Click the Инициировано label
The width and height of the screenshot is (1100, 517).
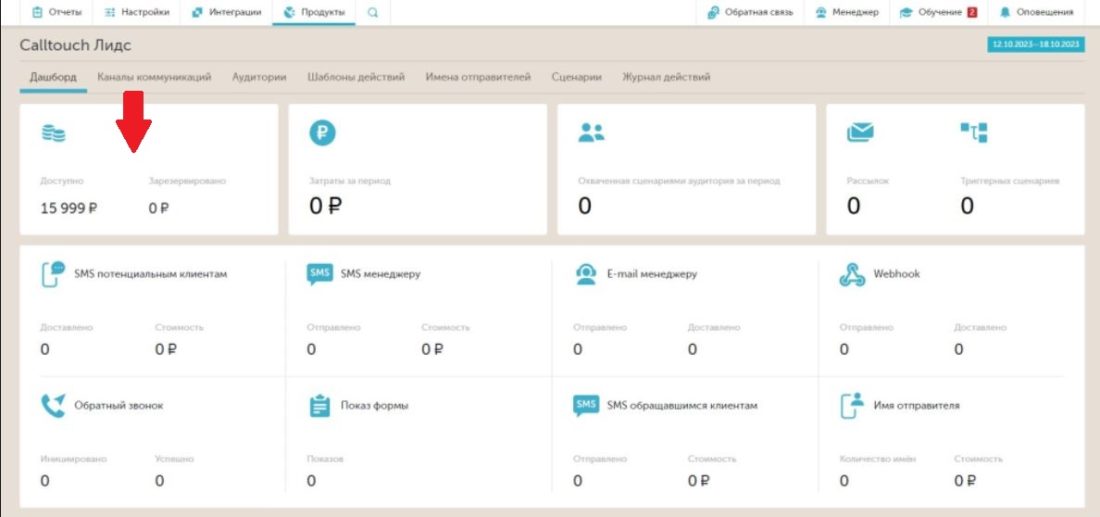74,459
